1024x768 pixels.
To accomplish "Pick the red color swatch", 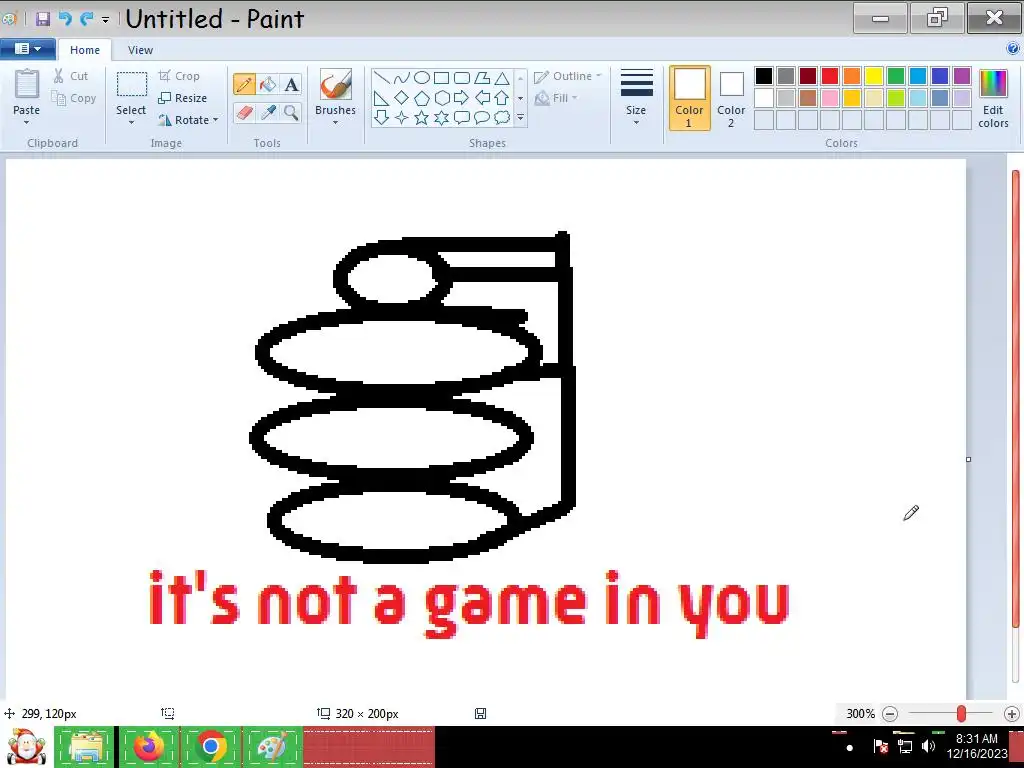I will click(x=830, y=76).
